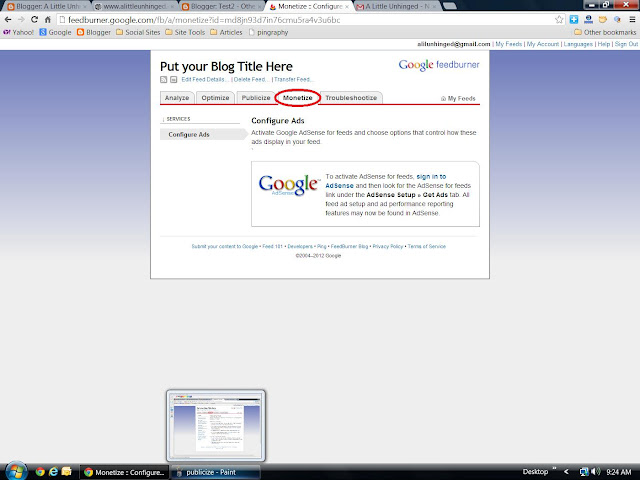Click the volume speaker tray icon
The height and width of the screenshot is (480, 640).
pyautogui.click(x=596, y=472)
